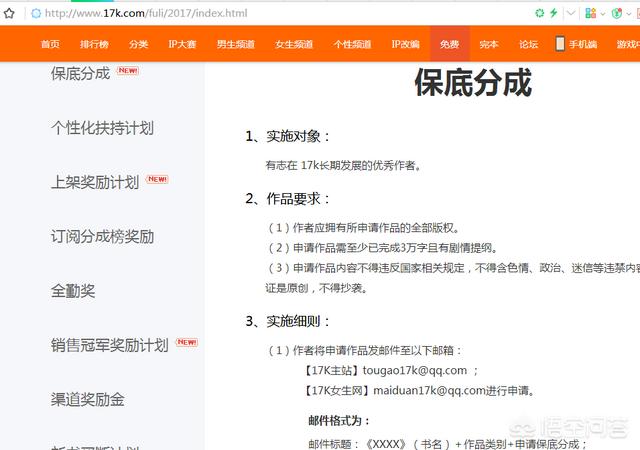Viewport: 640px width, 450px height.
Task: Go to 首页 in the nav bar
Action: (x=50, y=44)
